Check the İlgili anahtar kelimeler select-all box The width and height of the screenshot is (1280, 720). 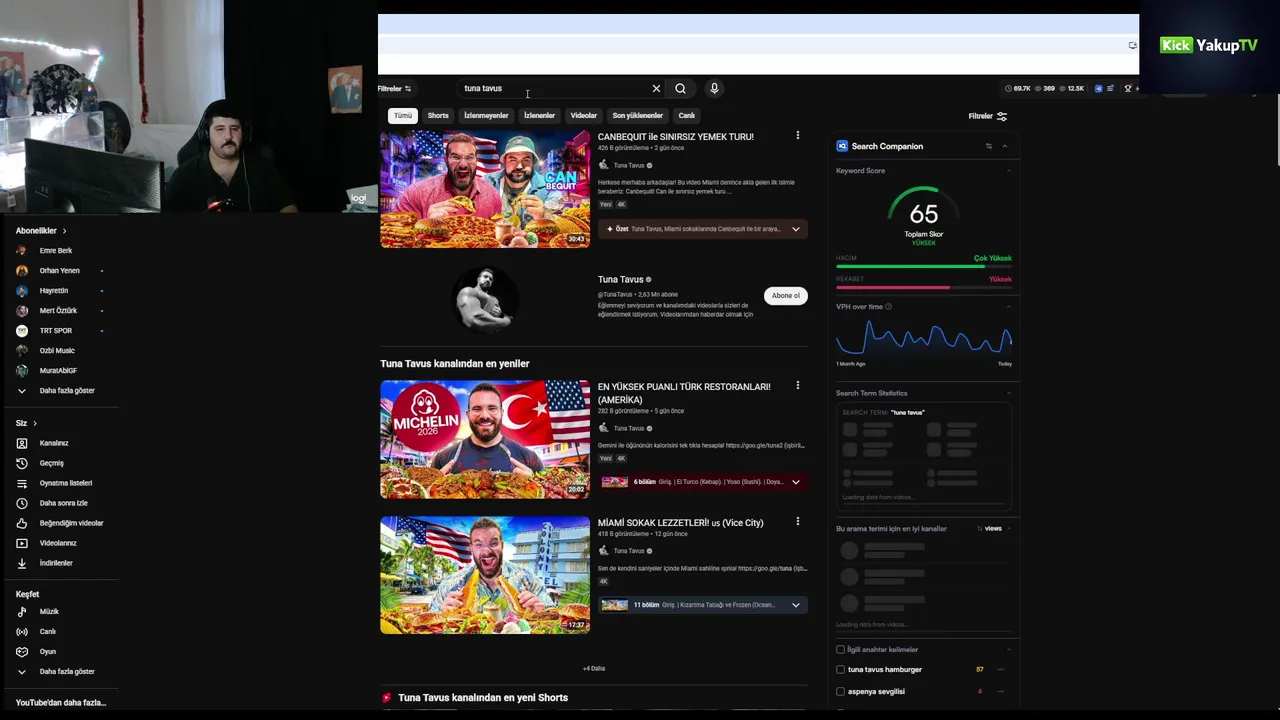point(840,649)
